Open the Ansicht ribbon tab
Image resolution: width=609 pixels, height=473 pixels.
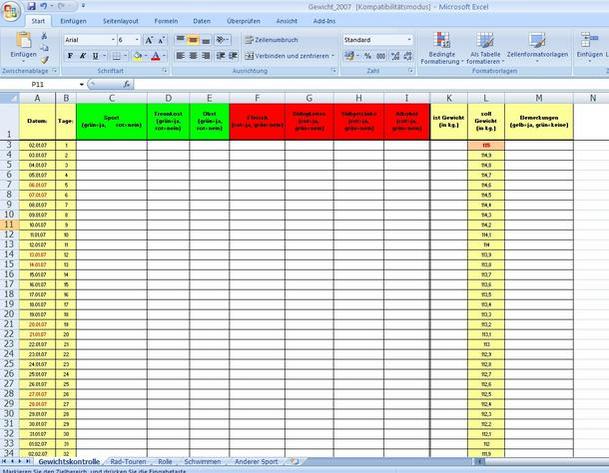pyautogui.click(x=287, y=21)
